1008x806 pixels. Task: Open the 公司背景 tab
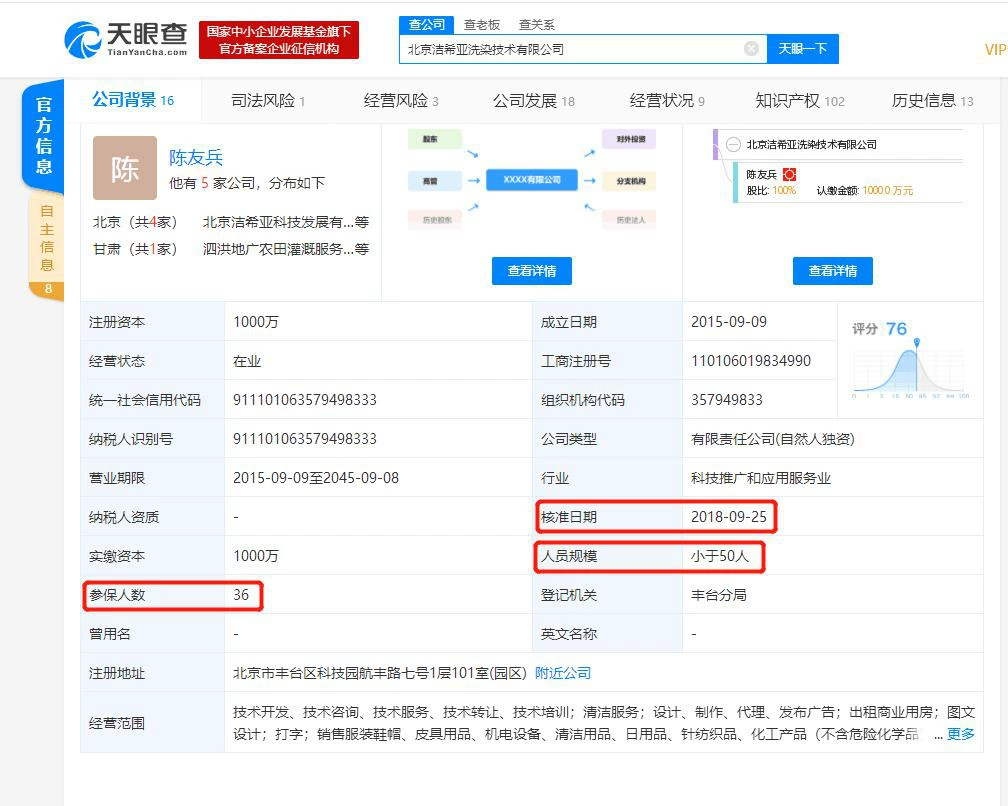[x=133, y=100]
